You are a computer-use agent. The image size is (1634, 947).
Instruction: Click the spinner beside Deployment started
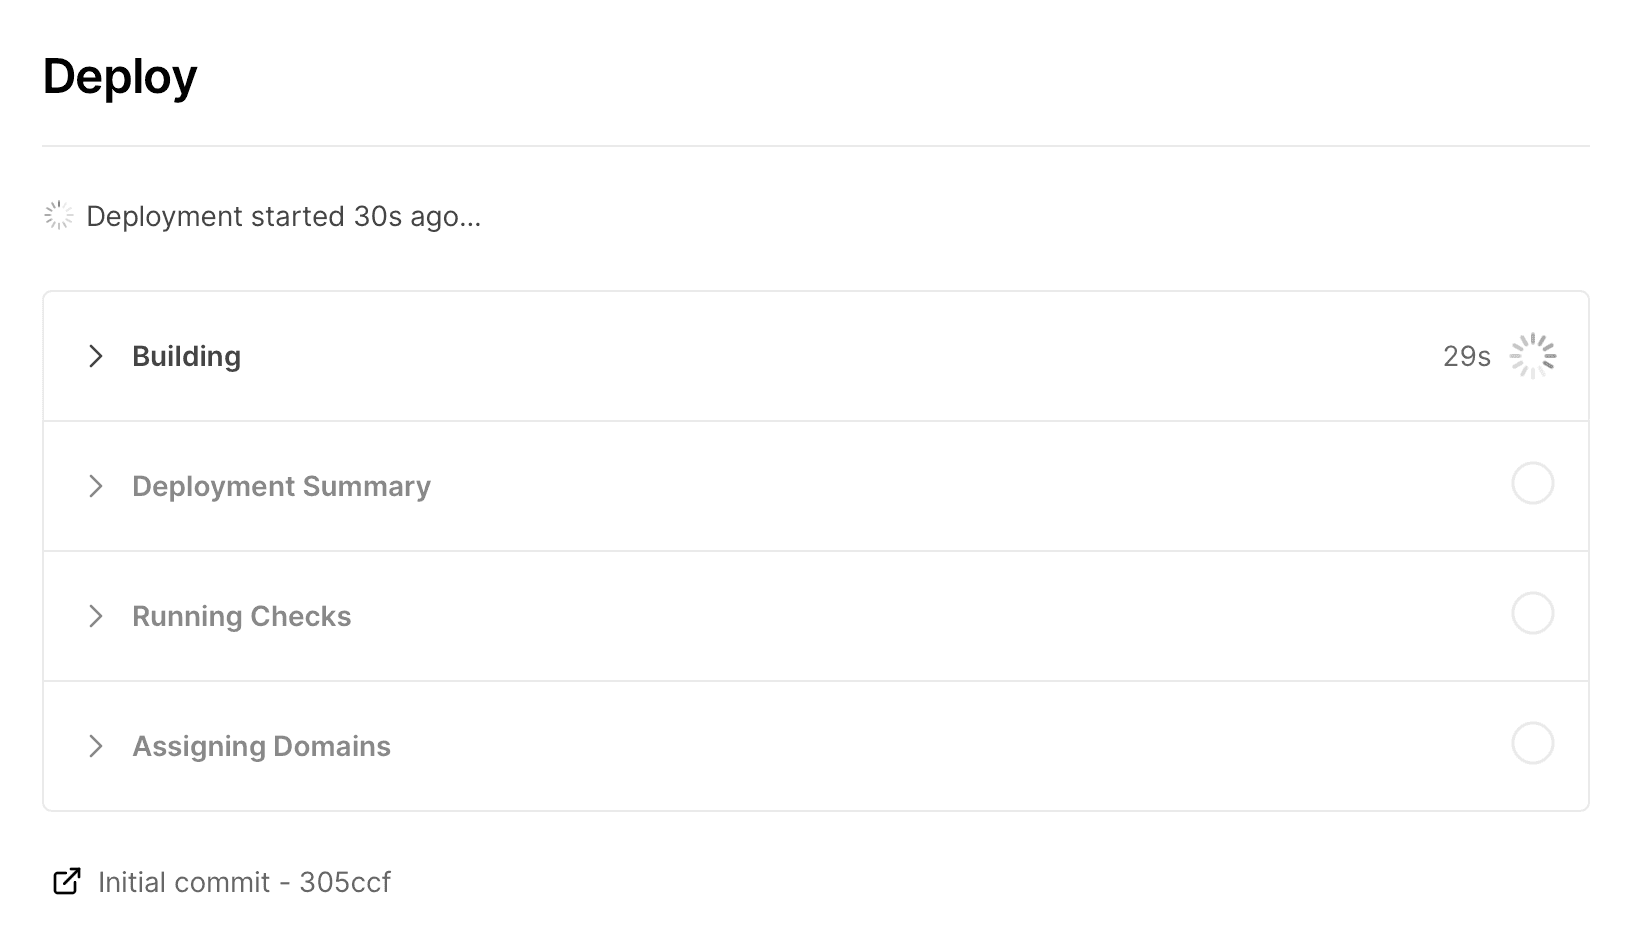pyautogui.click(x=59, y=216)
